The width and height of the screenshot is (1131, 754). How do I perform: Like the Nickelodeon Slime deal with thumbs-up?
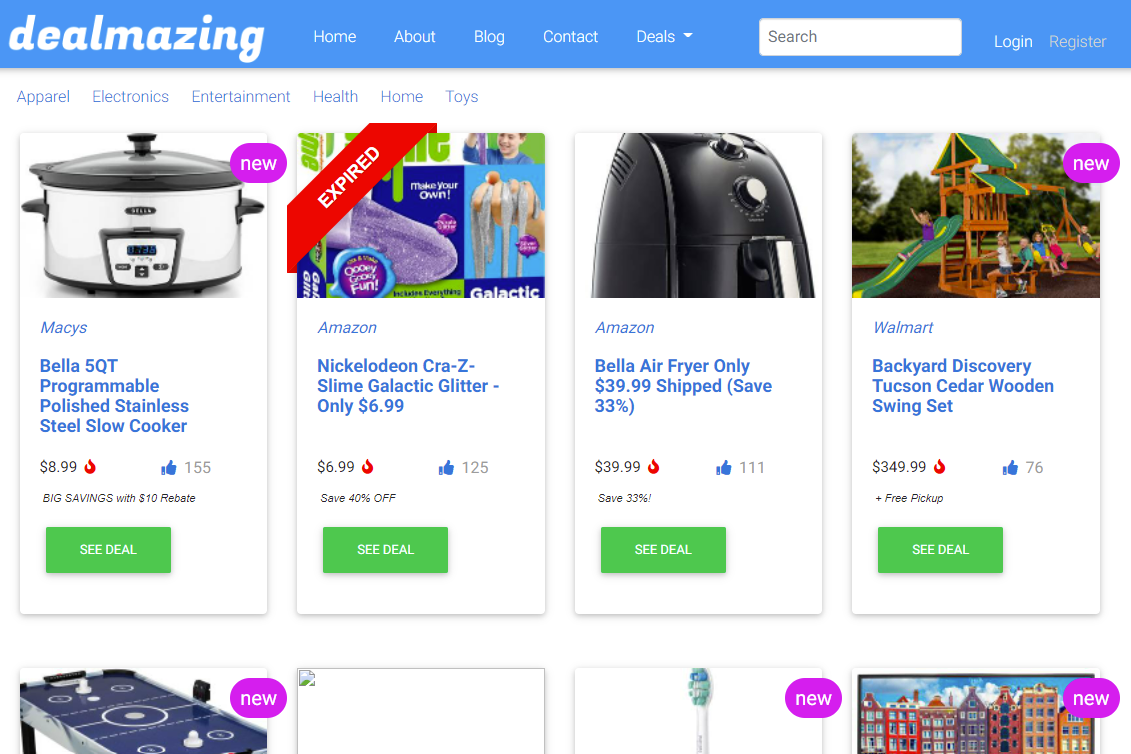pyautogui.click(x=446, y=468)
